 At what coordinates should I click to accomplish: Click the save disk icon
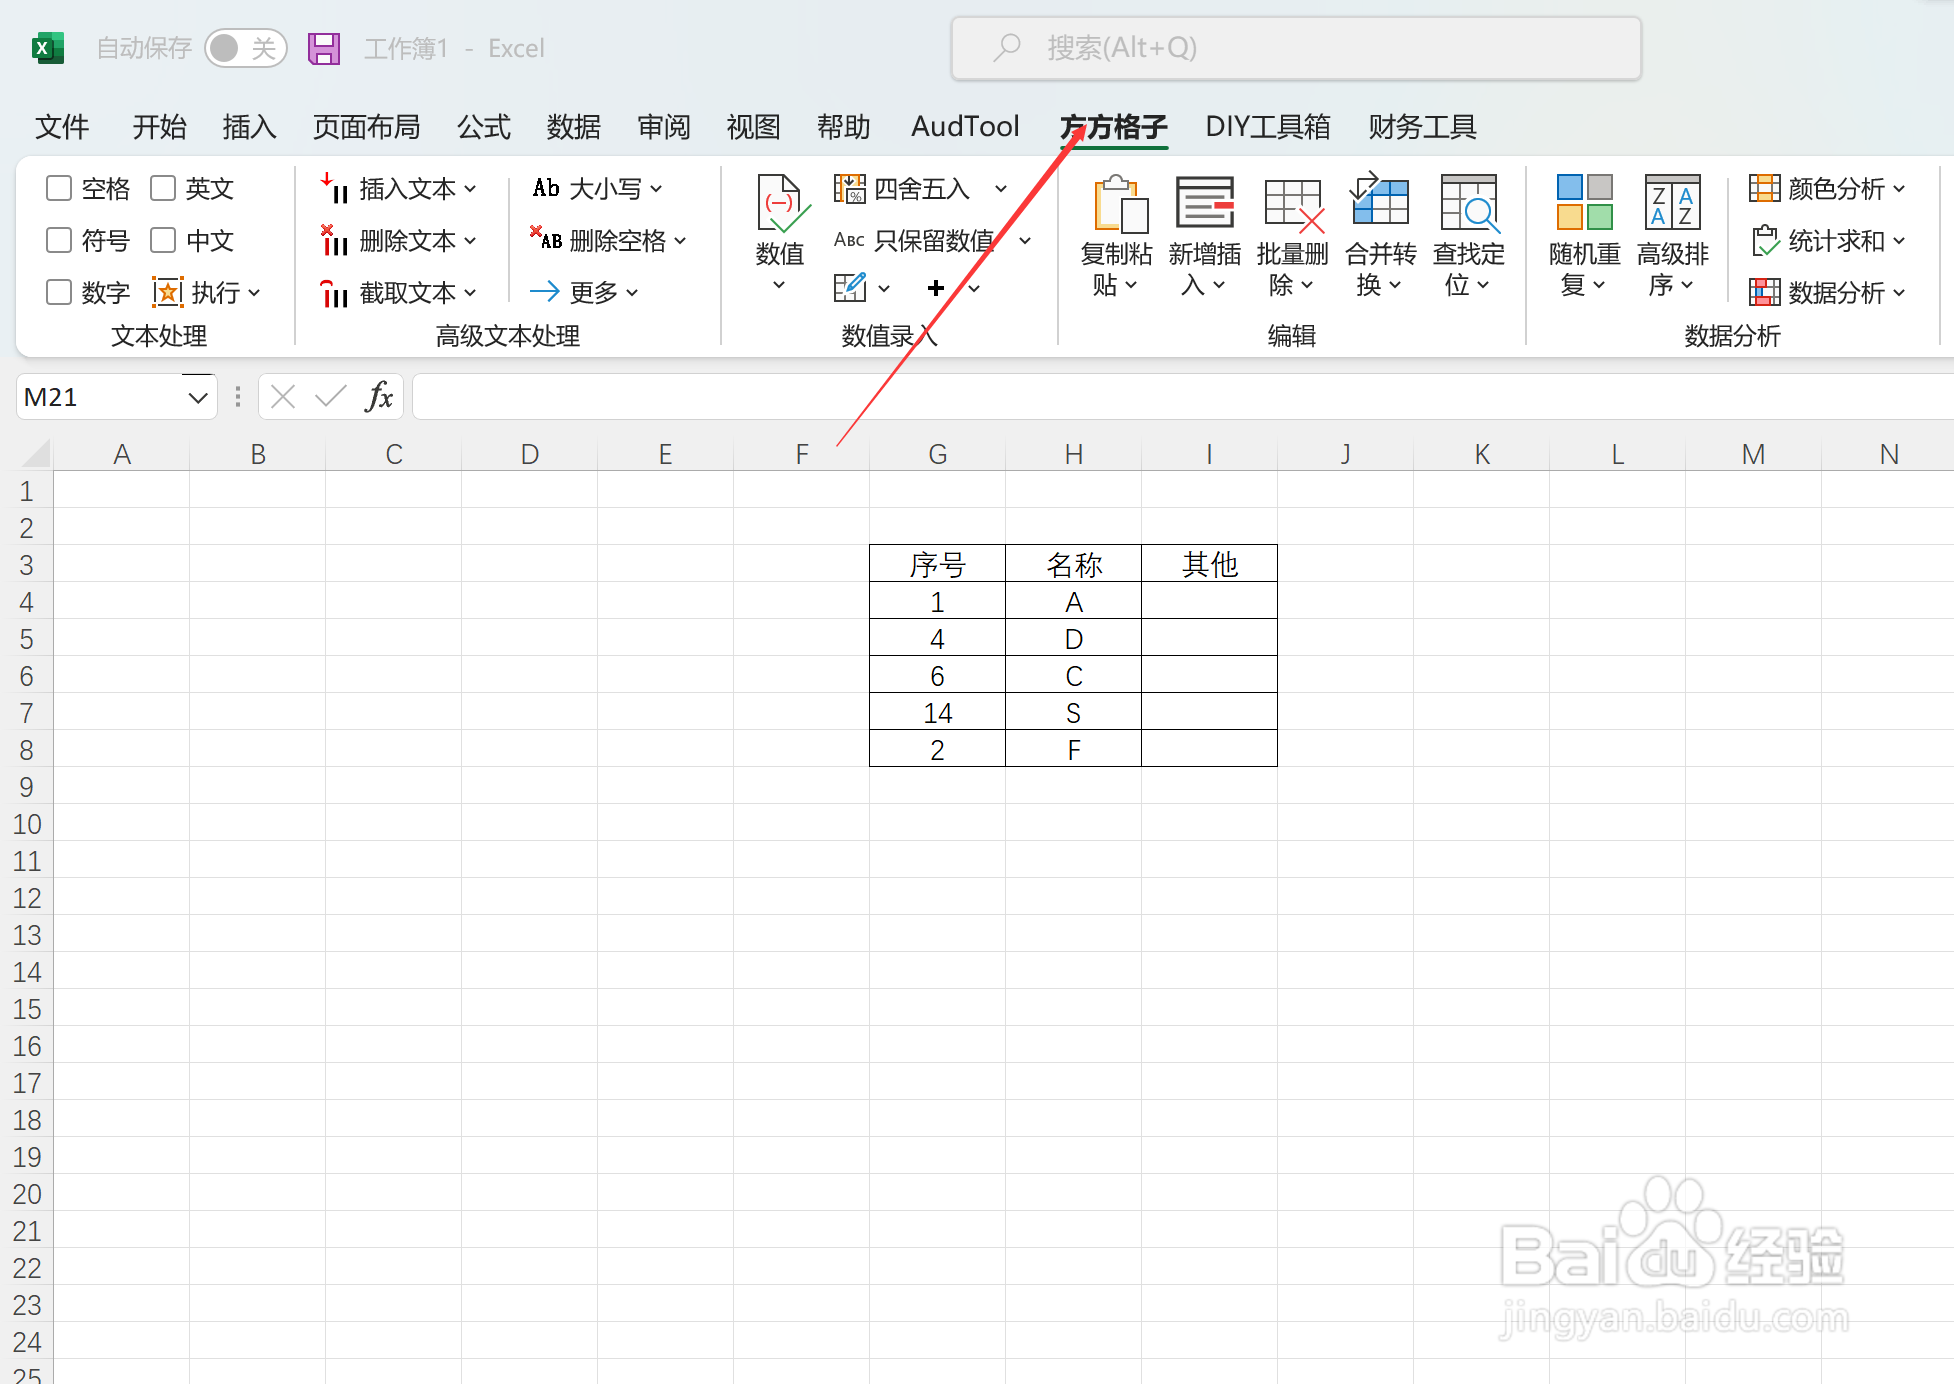click(x=324, y=48)
